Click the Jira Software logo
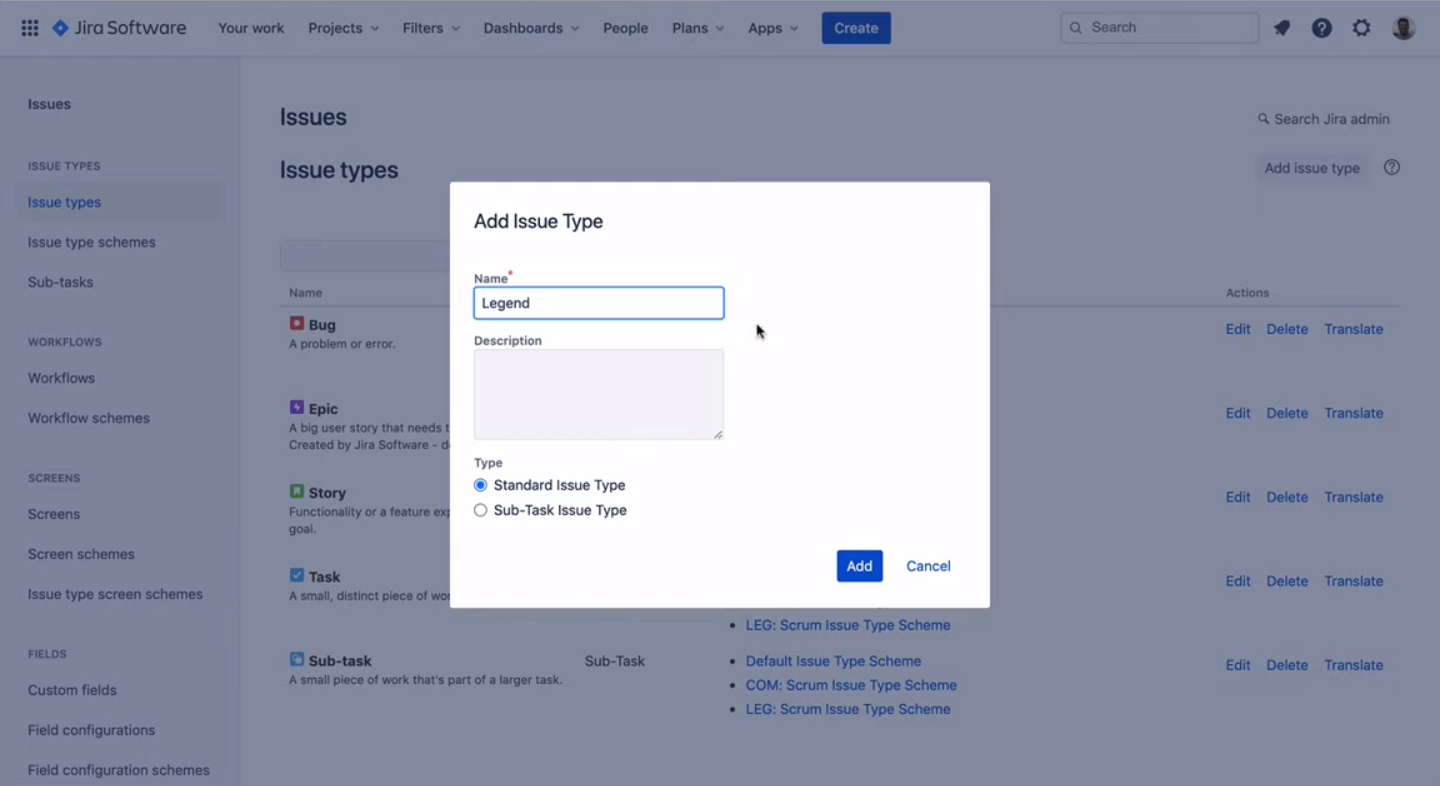The image size is (1440, 786). coord(117,27)
